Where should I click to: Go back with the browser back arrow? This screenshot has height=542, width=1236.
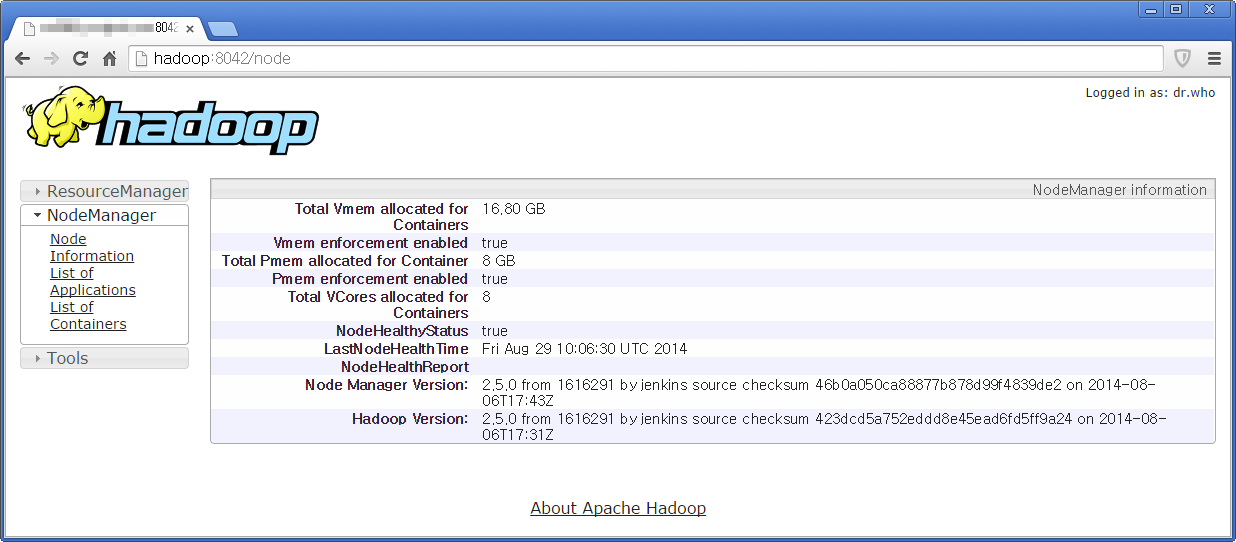tap(22, 59)
